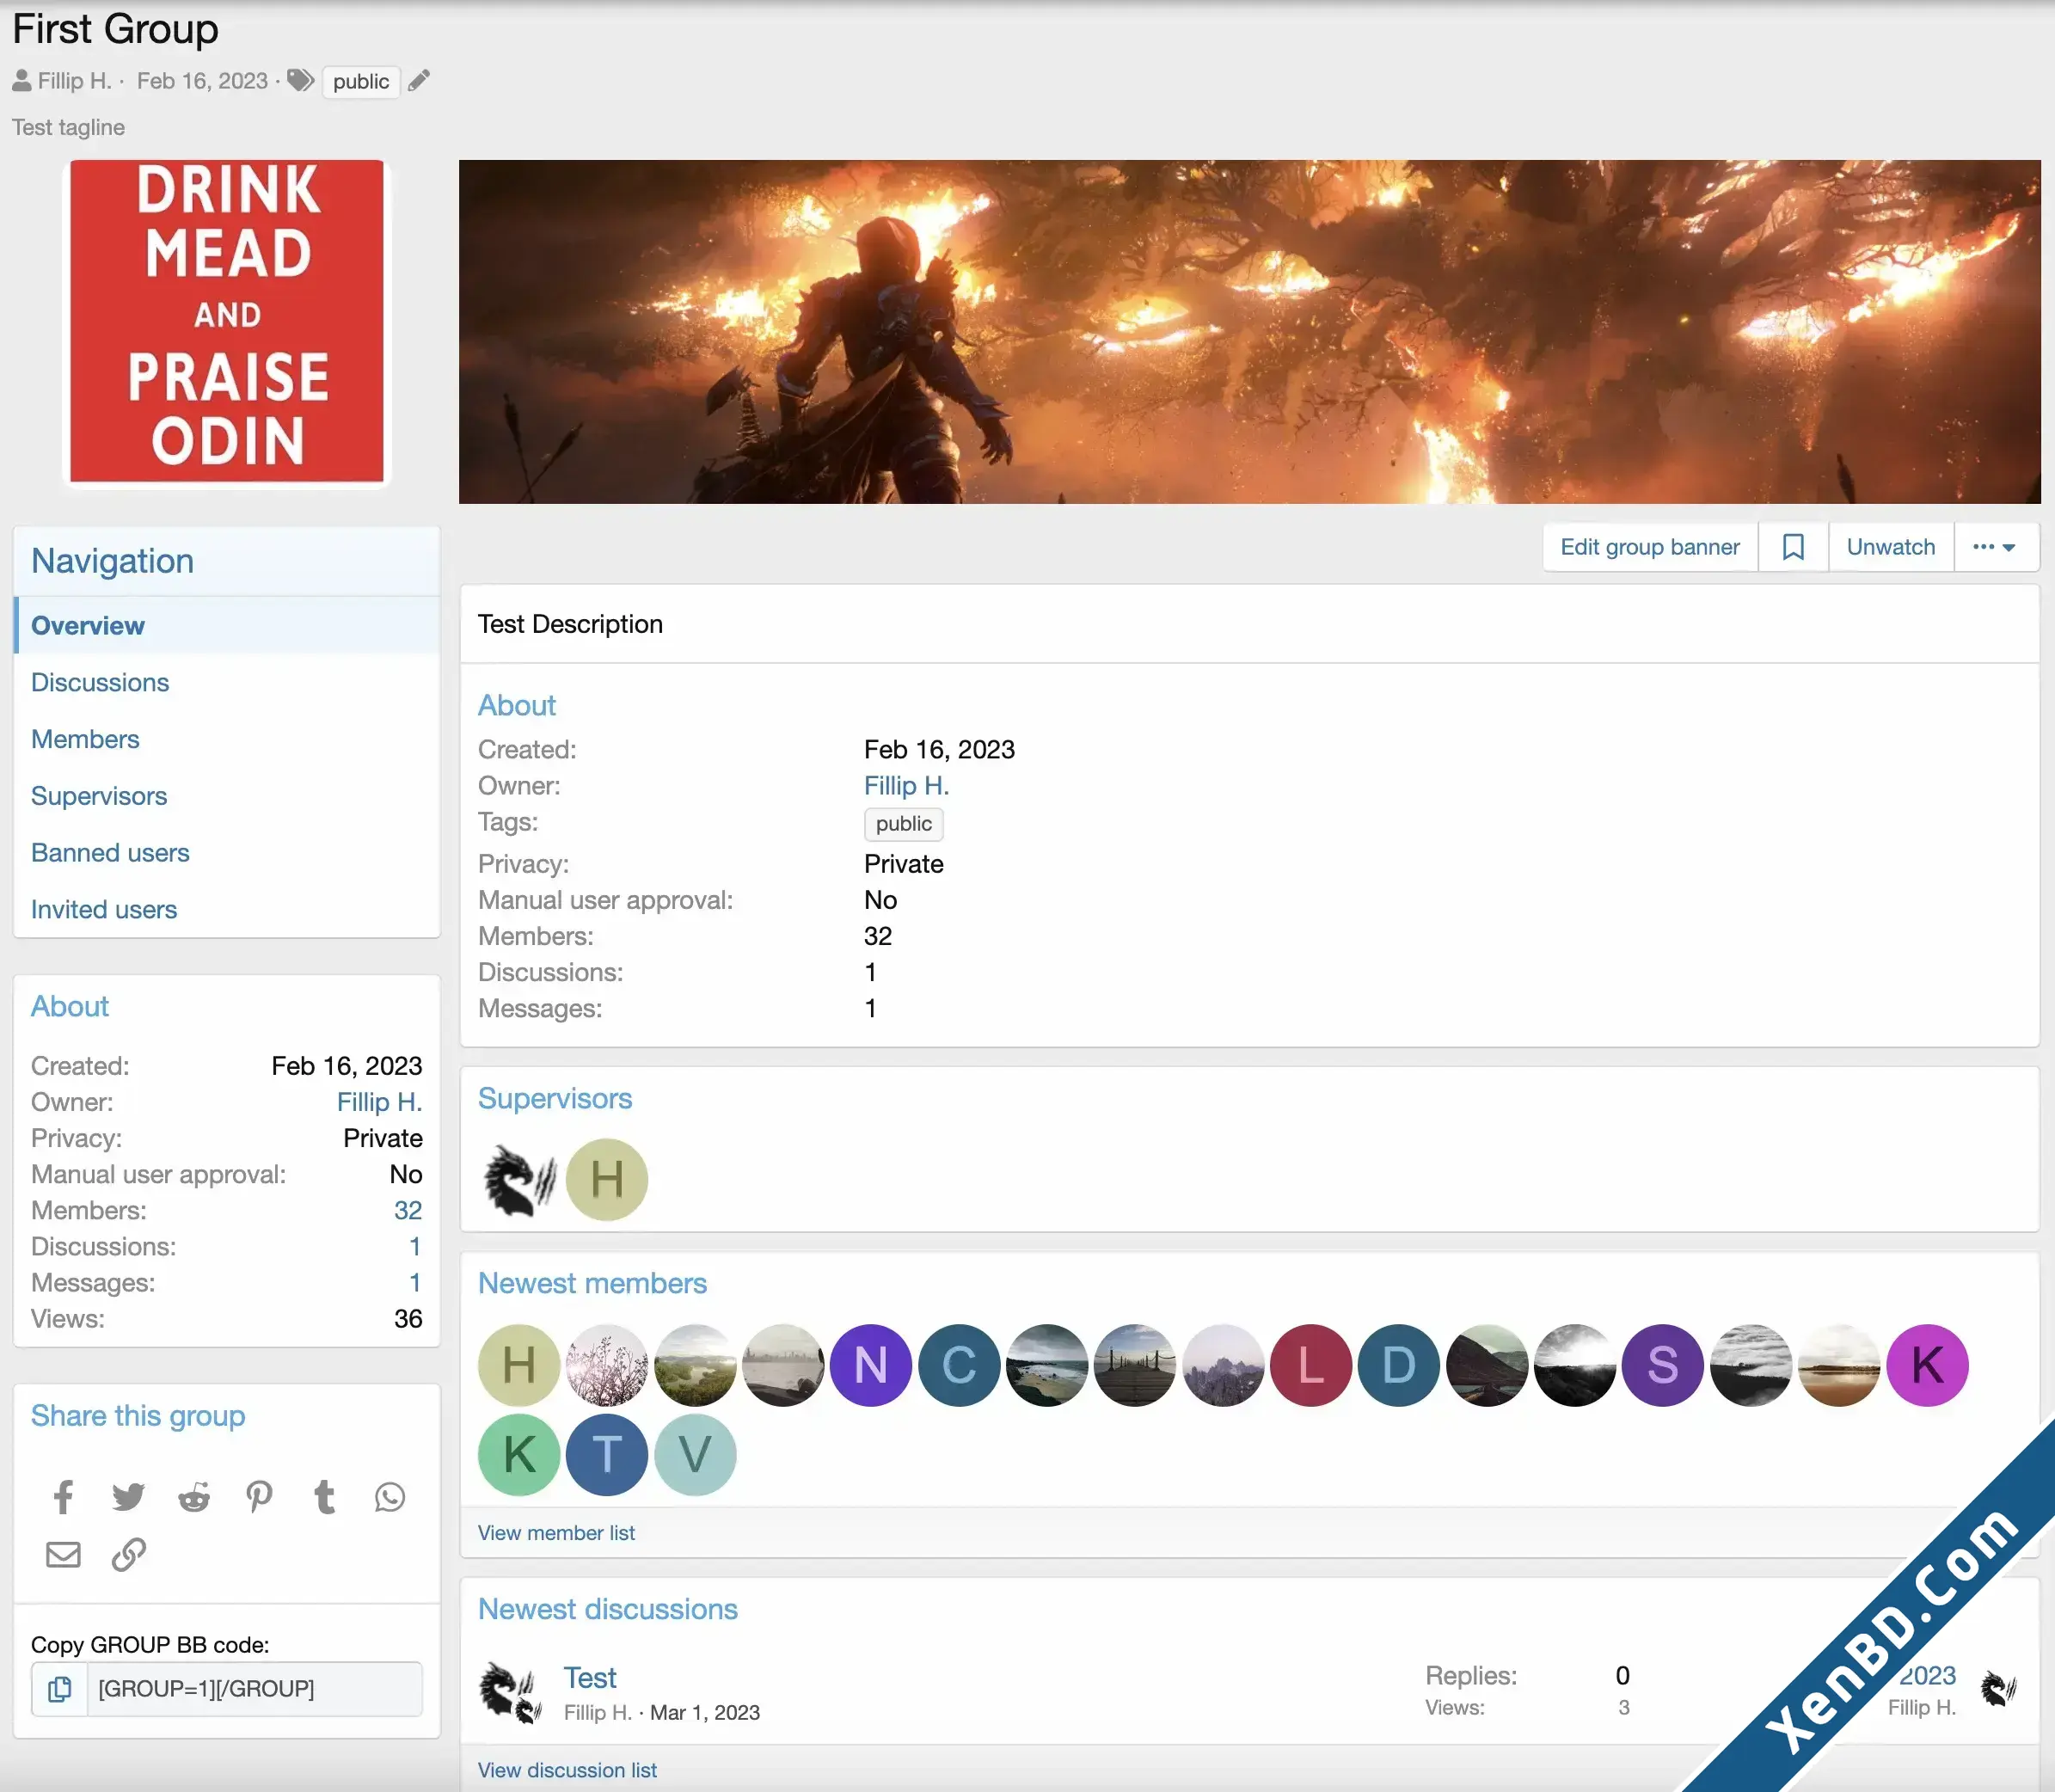Image resolution: width=2055 pixels, height=1792 pixels.
Task: Click the 'Test Description' text
Action: click(x=570, y=624)
